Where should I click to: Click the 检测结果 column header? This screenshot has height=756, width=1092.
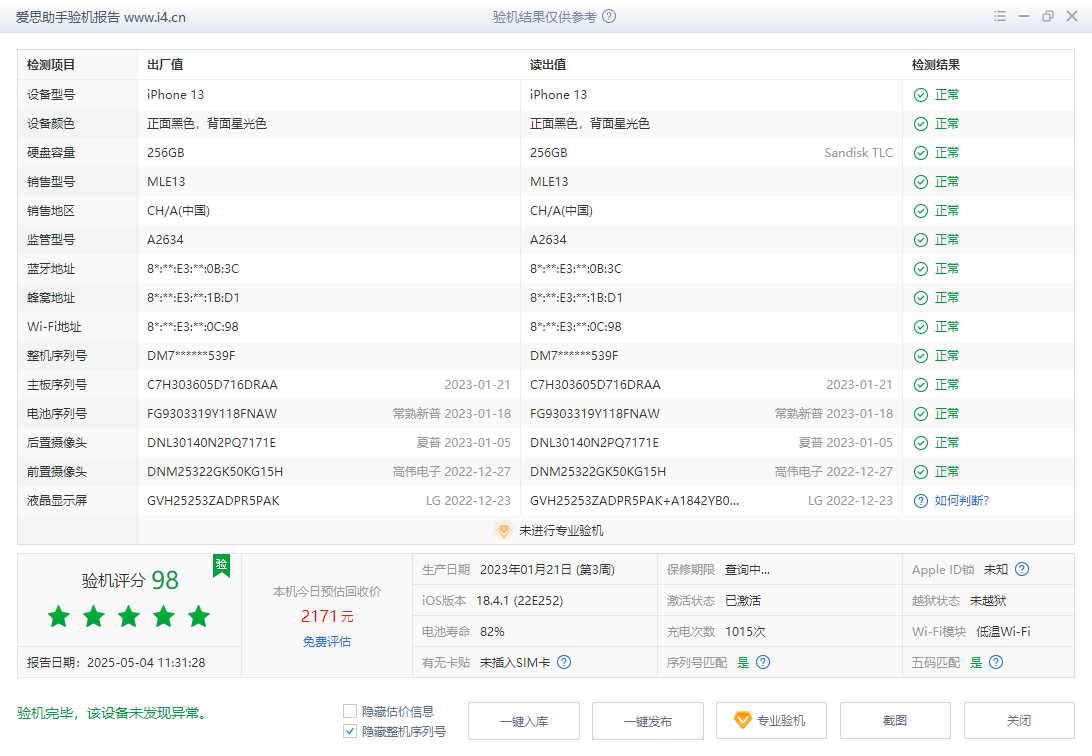tap(935, 65)
